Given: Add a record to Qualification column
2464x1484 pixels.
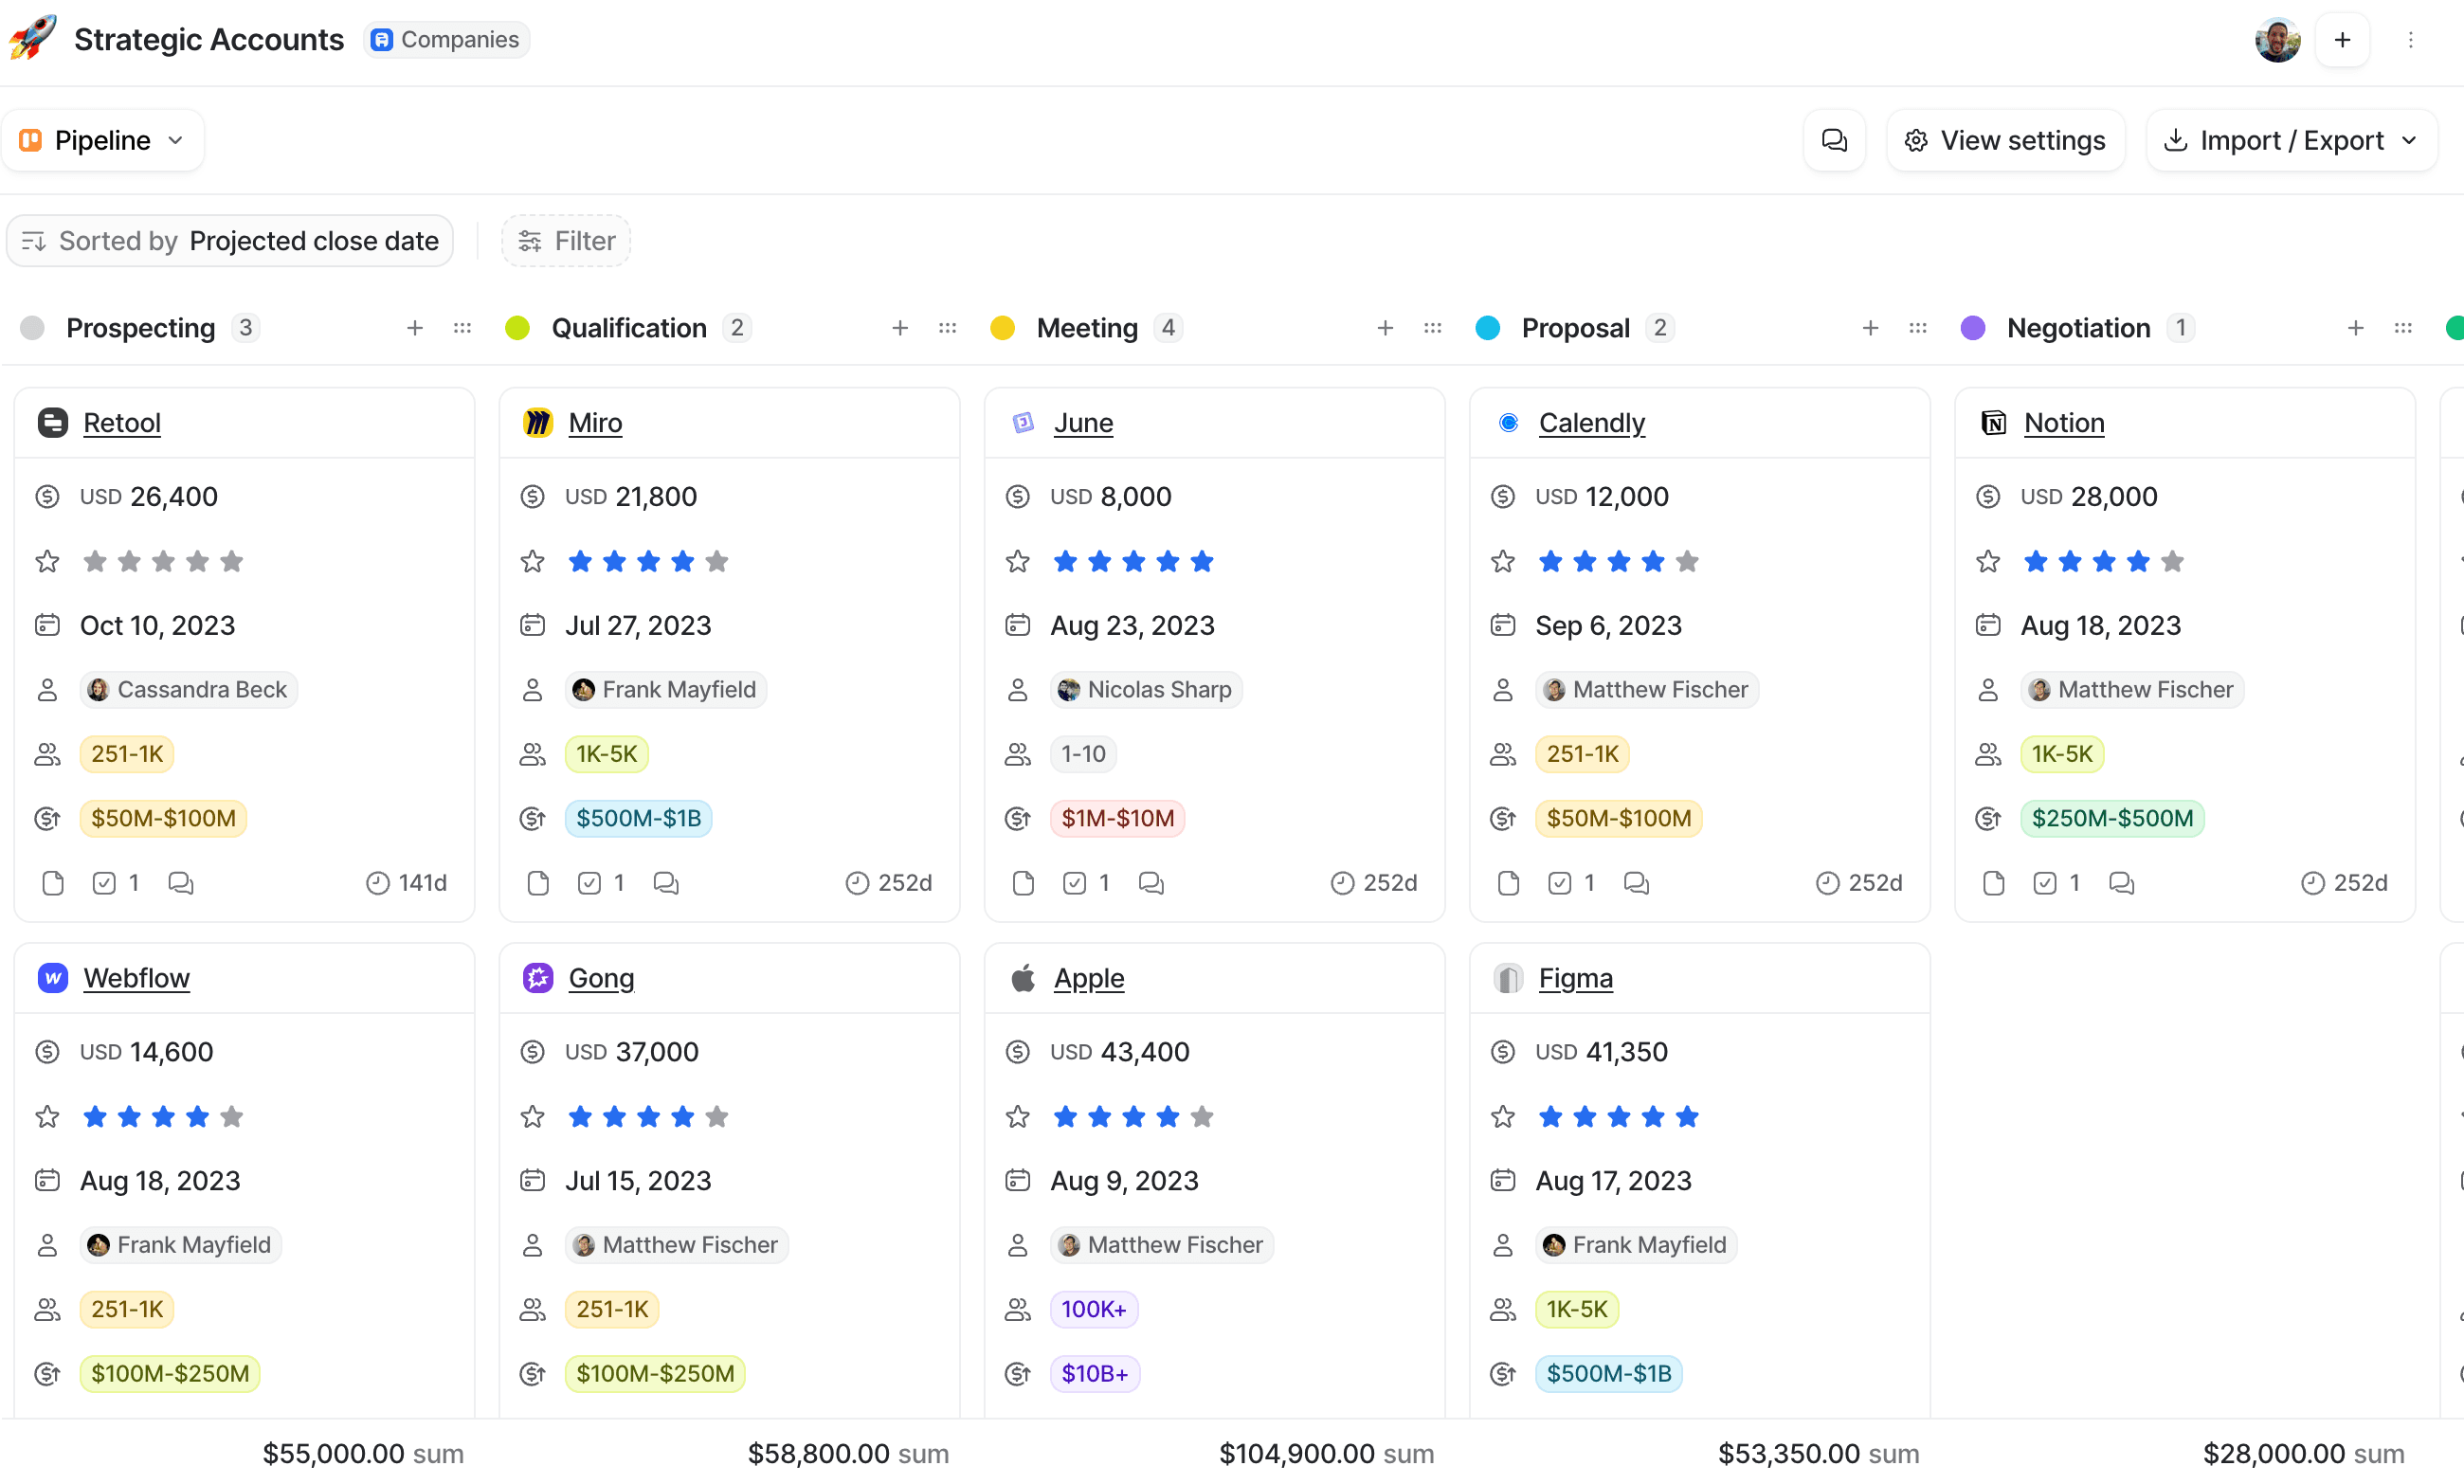Looking at the screenshot, I should pos(900,328).
